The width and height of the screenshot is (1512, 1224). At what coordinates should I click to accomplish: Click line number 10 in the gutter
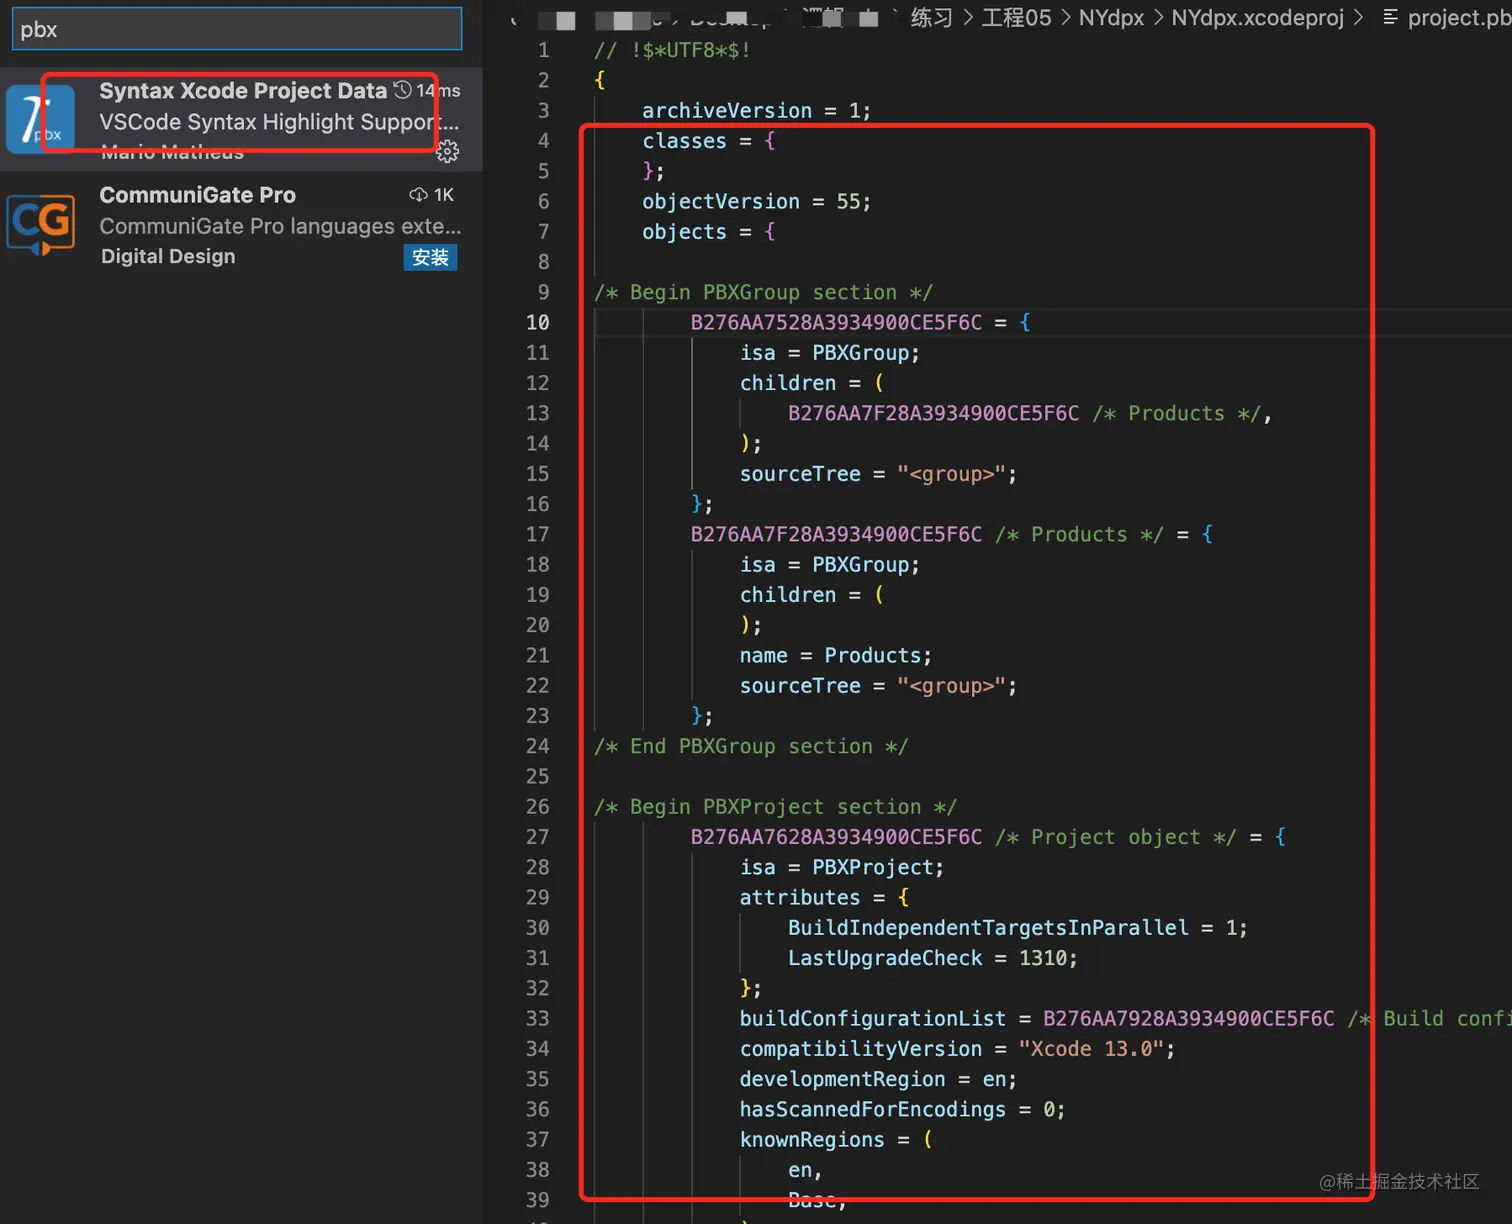pyautogui.click(x=538, y=322)
